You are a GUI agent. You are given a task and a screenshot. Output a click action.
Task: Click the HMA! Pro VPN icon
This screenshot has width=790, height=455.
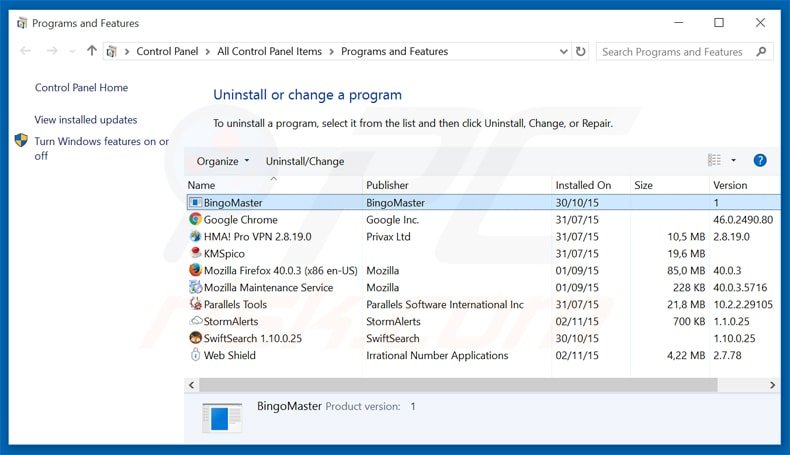tap(195, 237)
